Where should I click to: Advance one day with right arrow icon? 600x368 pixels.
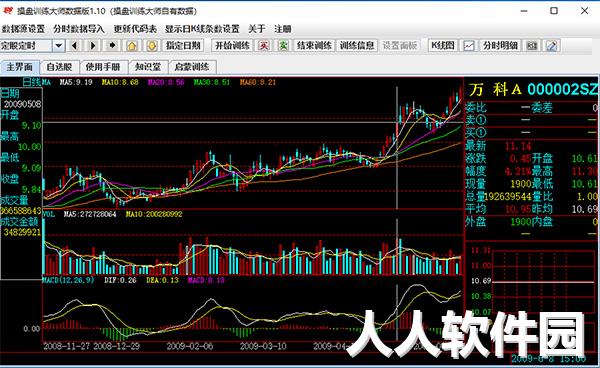point(93,46)
